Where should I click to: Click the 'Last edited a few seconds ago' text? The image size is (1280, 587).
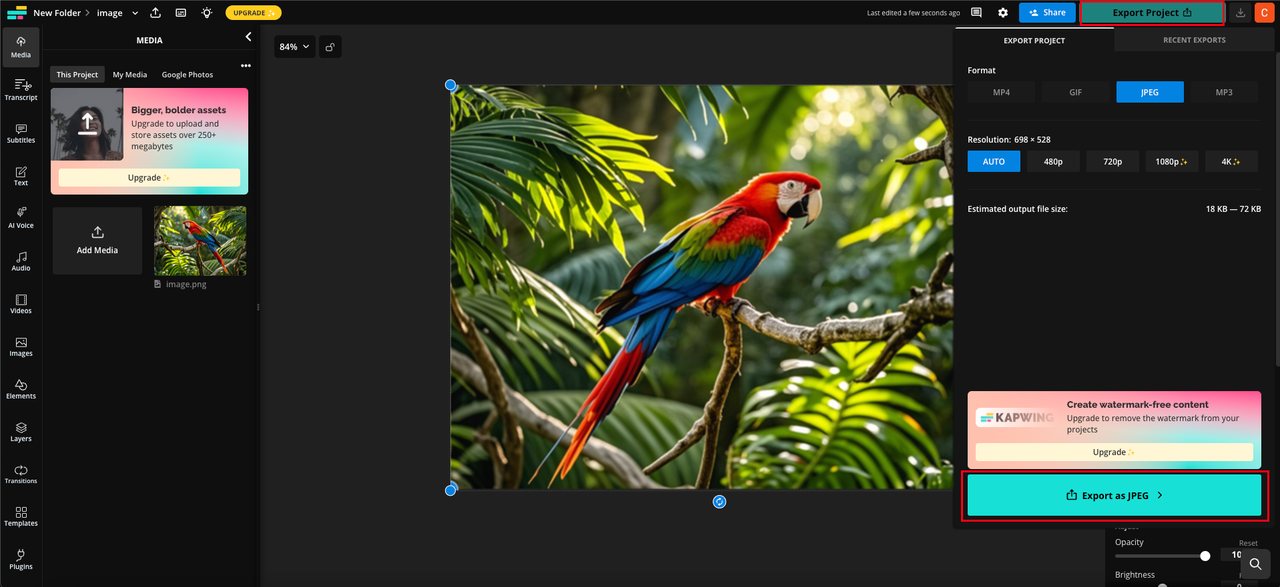pyautogui.click(x=913, y=13)
